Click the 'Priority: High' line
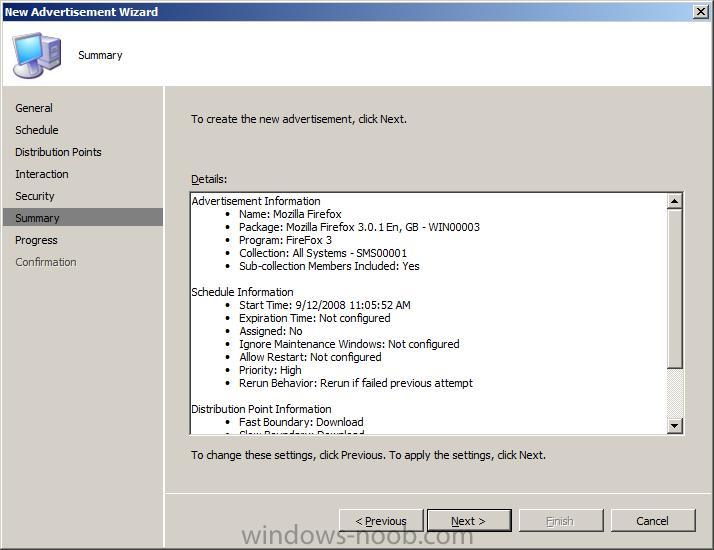The height and width of the screenshot is (550, 714). tap(270, 370)
